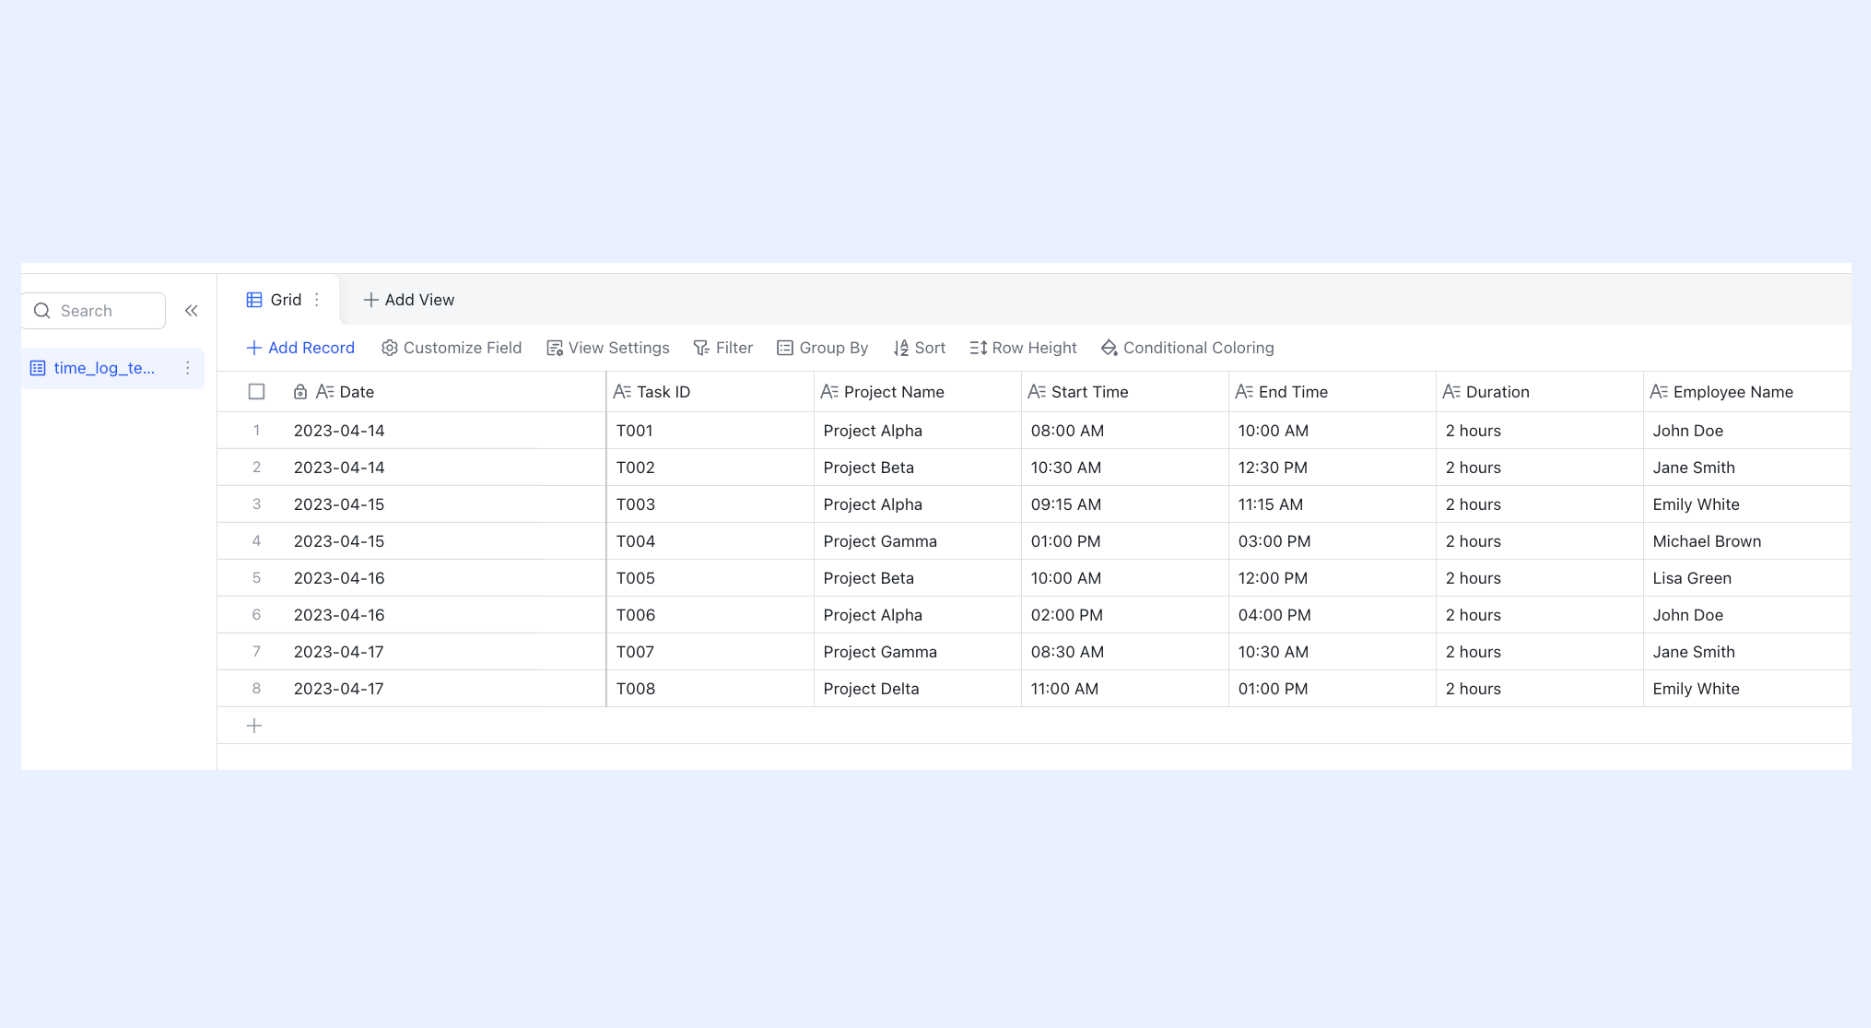The width and height of the screenshot is (1871, 1028).
Task: Select the time_log_te... table in sidebar
Action: (113, 368)
